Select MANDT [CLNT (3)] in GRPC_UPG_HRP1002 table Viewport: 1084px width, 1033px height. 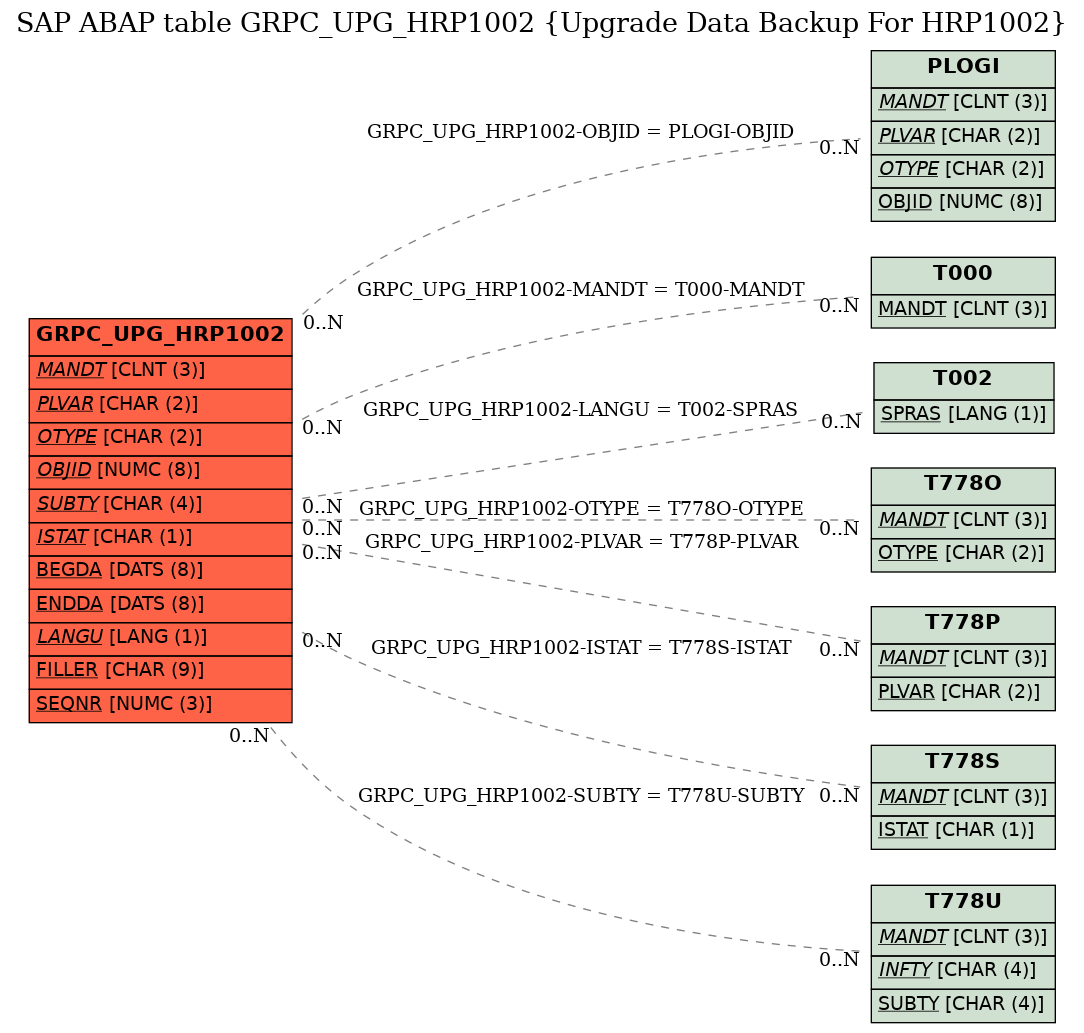160,372
